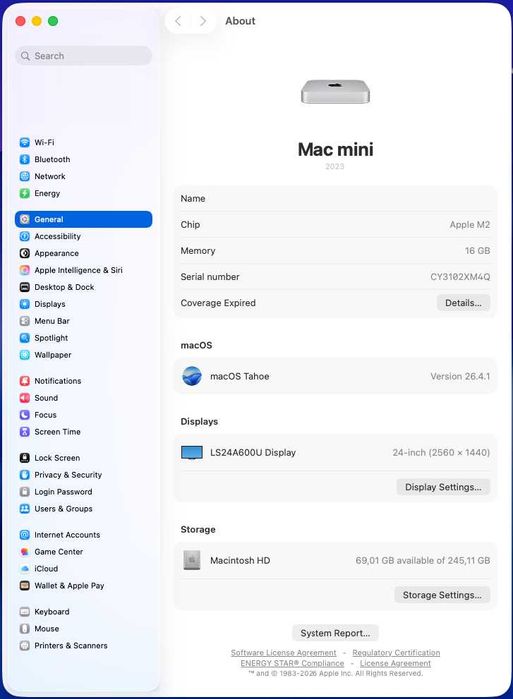This screenshot has height=699, width=513.
Task: Click the Desktop & Dock icon
Action: click(25, 287)
